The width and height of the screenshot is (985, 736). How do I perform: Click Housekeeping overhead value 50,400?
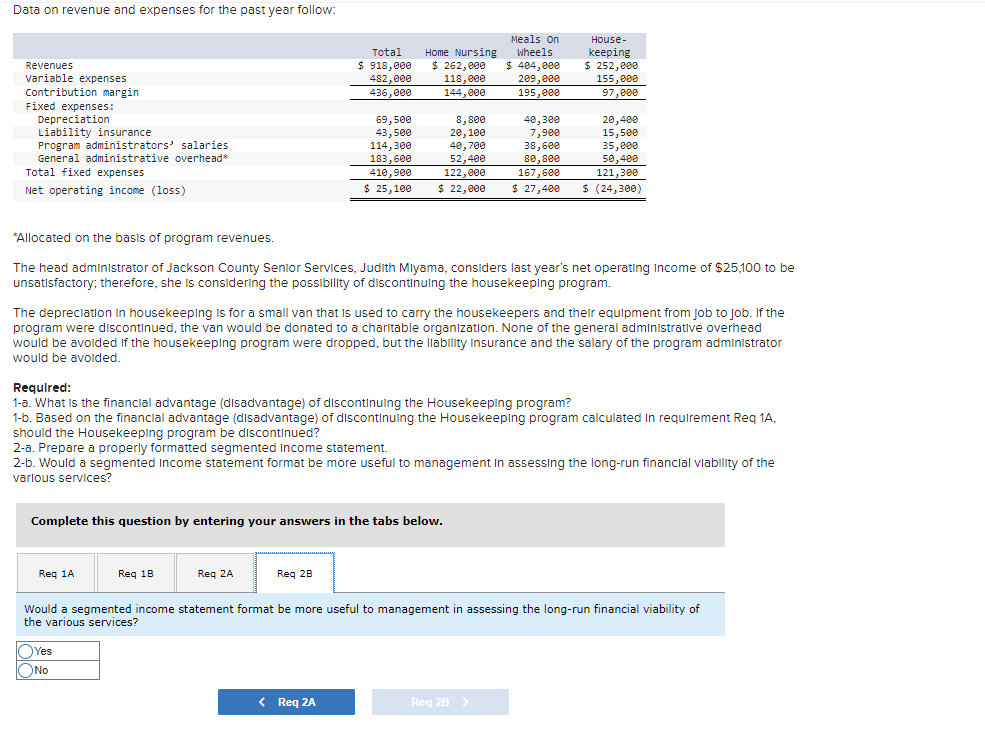[620, 158]
